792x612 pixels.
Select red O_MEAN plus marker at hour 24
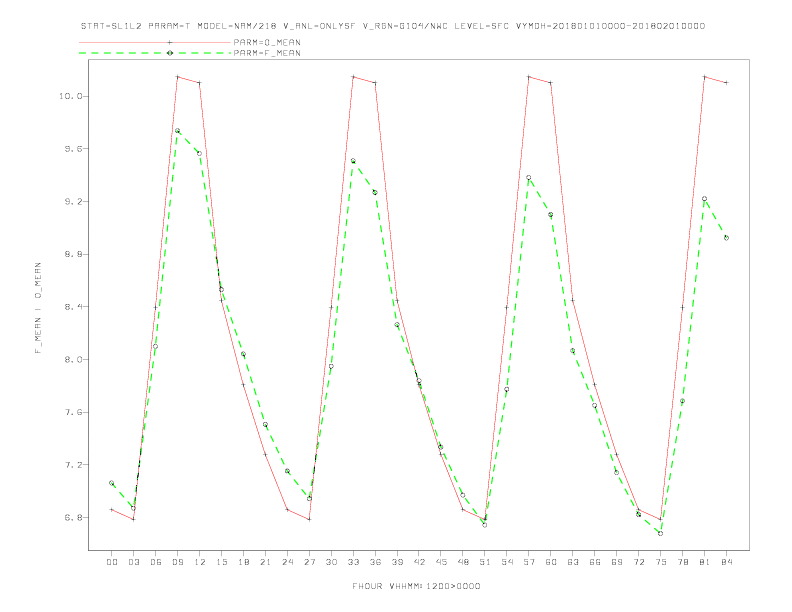click(x=287, y=509)
